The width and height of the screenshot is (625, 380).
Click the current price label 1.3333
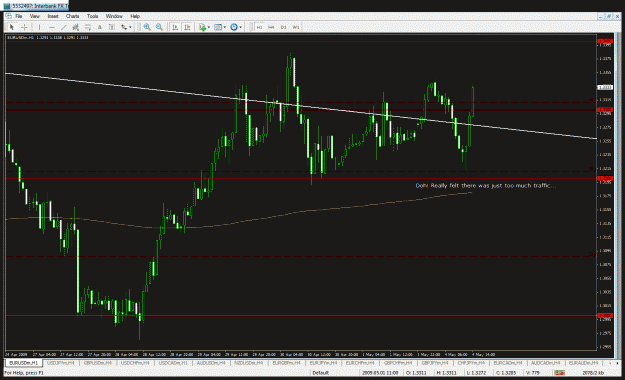click(x=605, y=87)
